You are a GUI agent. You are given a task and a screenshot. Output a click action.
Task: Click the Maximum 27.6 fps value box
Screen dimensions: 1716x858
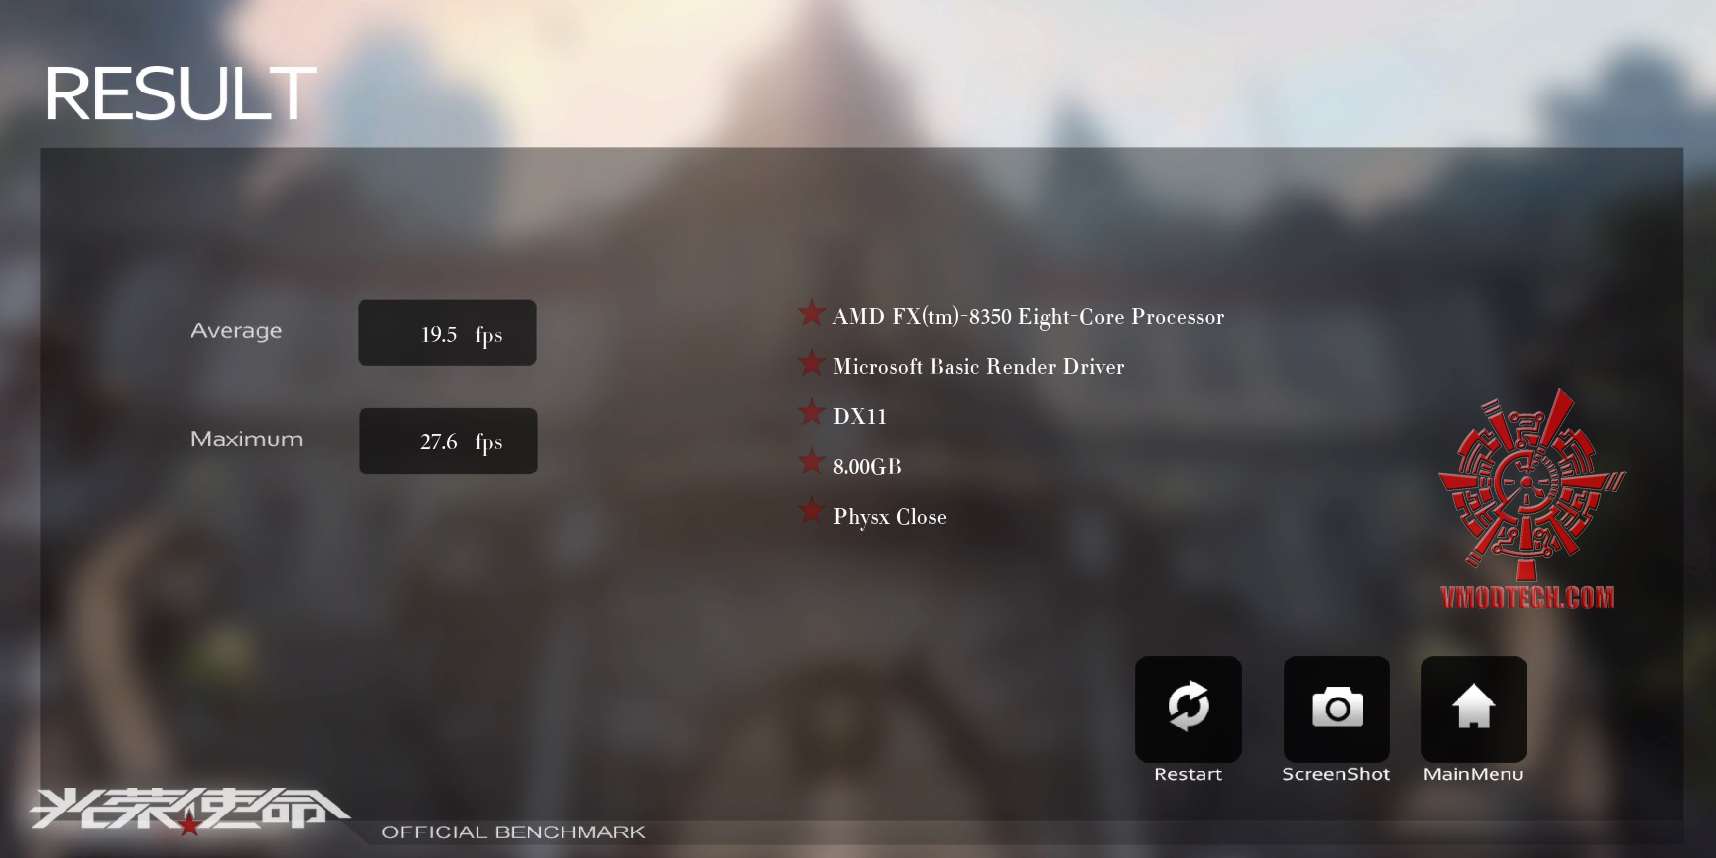tap(448, 441)
